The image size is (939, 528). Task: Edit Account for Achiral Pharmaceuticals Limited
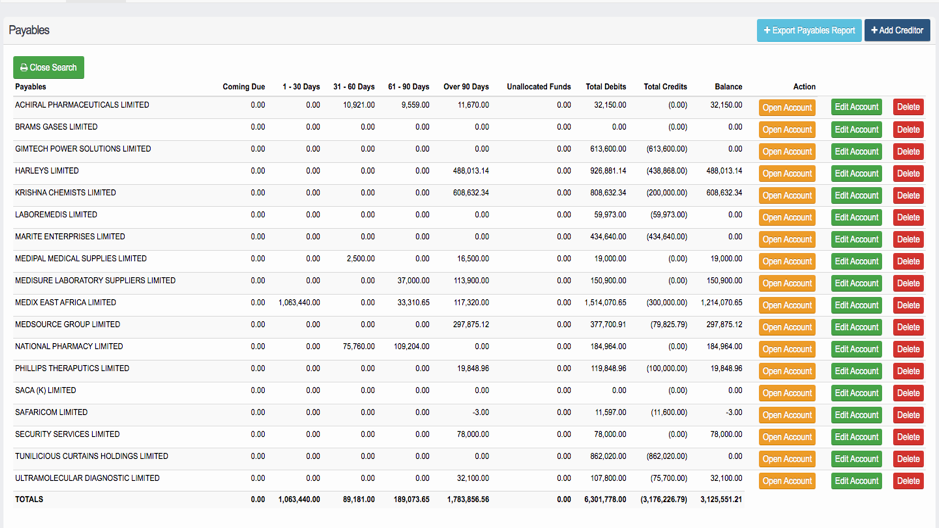856,107
